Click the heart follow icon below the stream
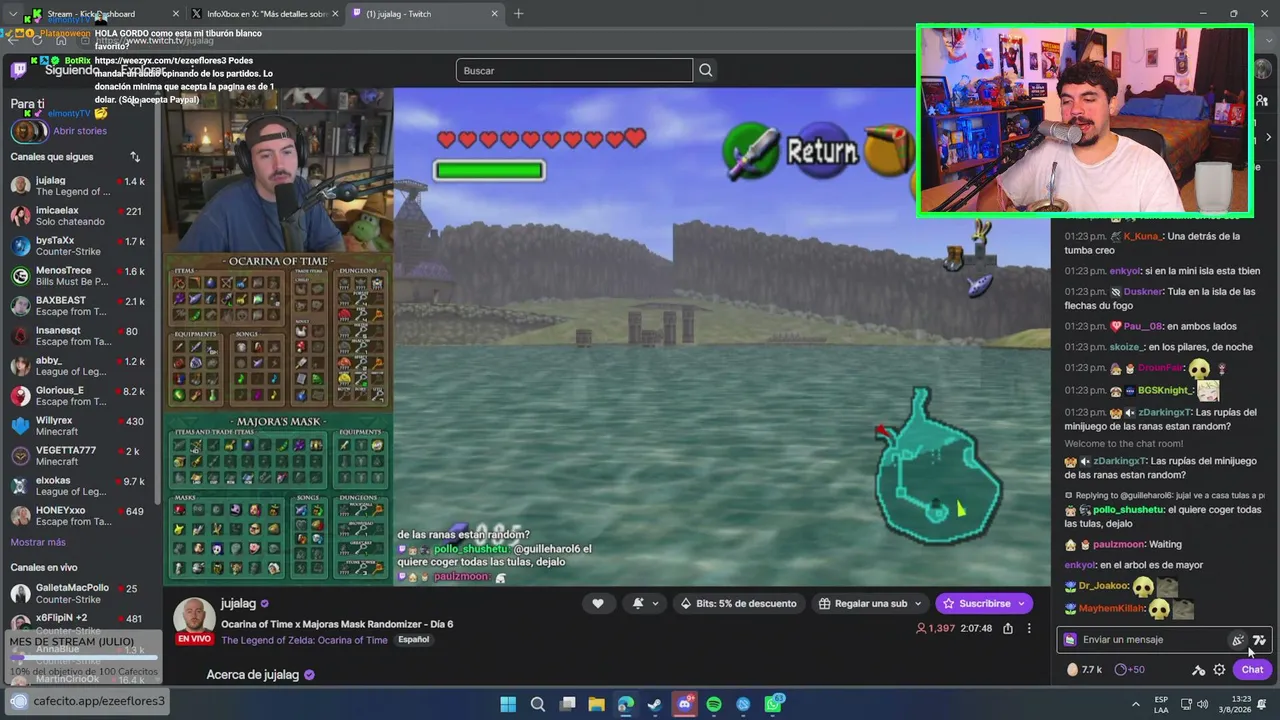Image resolution: width=1280 pixels, height=720 pixels. tap(598, 603)
